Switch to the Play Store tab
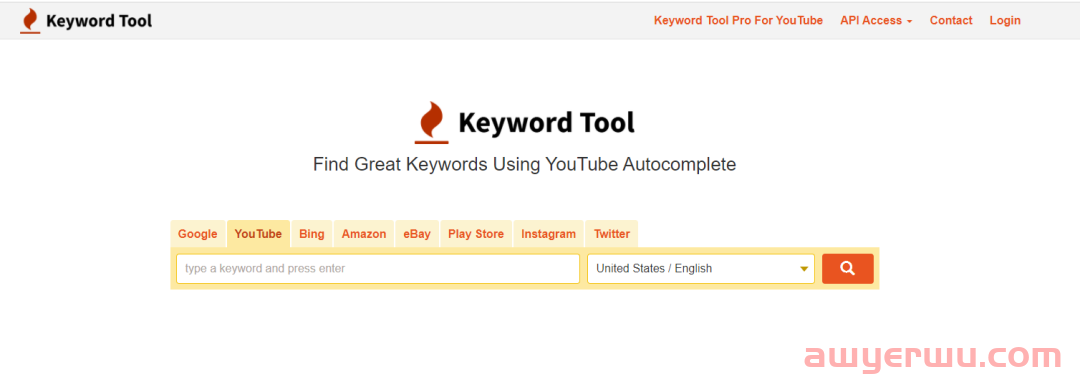The width and height of the screenshot is (1080, 387). pyautogui.click(x=476, y=234)
